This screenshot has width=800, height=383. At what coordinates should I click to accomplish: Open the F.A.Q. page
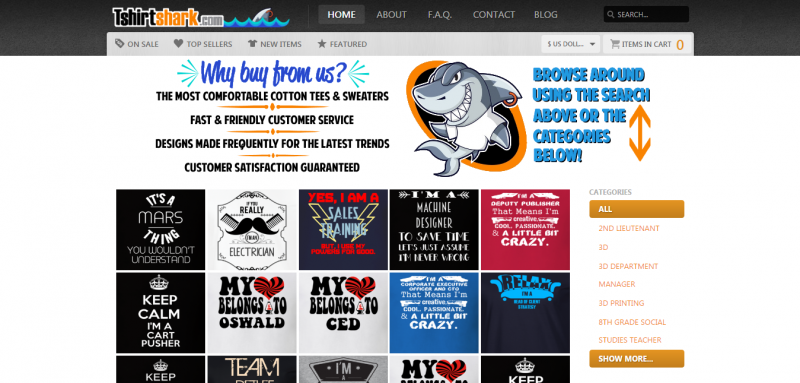click(x=440, y=14)
